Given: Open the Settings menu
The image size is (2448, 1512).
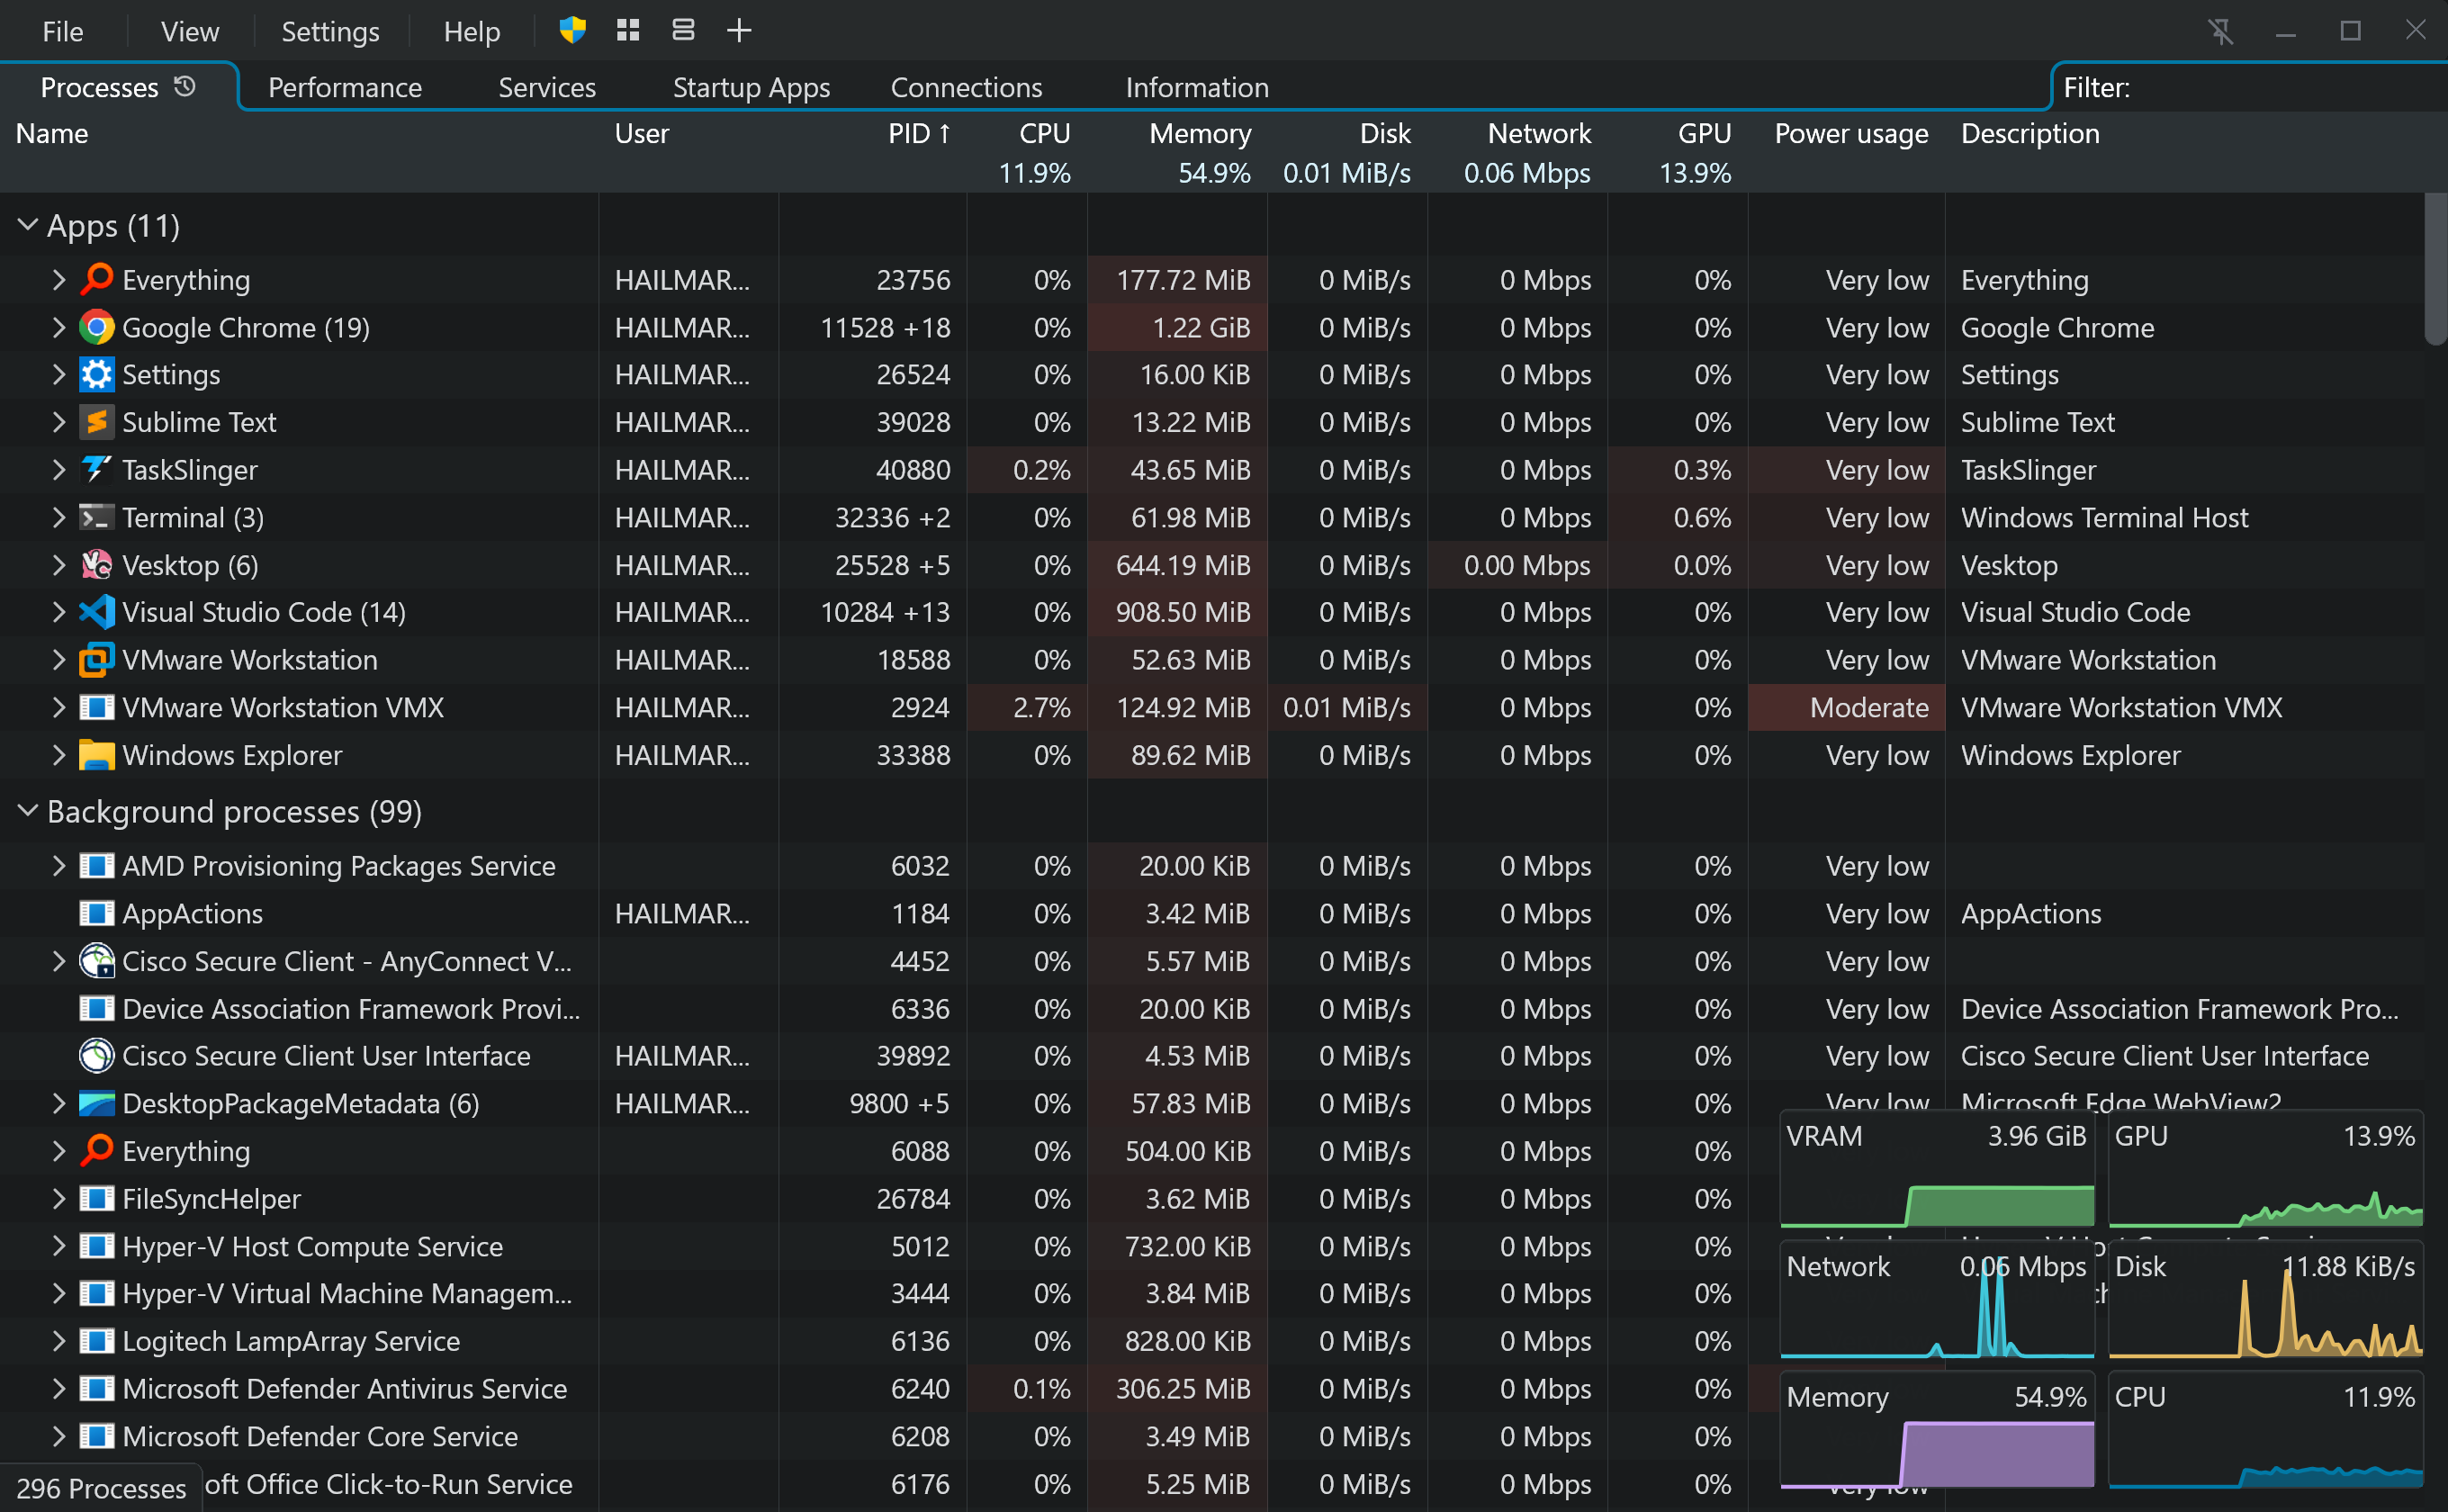Looking at the screenshot, I should tap(330, 32).
